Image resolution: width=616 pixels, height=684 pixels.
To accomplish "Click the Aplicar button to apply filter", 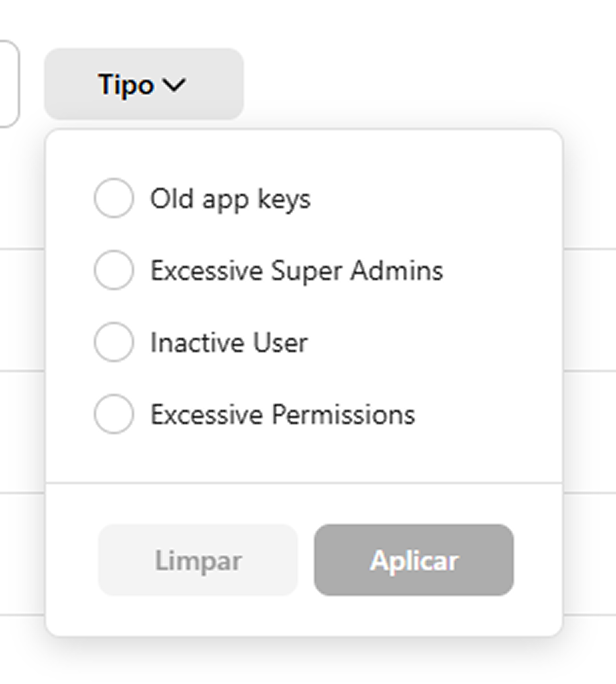I will tap(414, 560).
